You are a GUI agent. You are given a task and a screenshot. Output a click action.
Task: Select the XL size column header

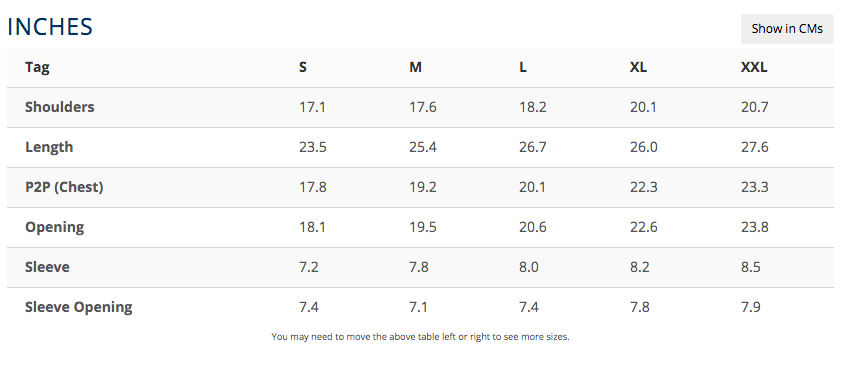click(x=638, y=68)
